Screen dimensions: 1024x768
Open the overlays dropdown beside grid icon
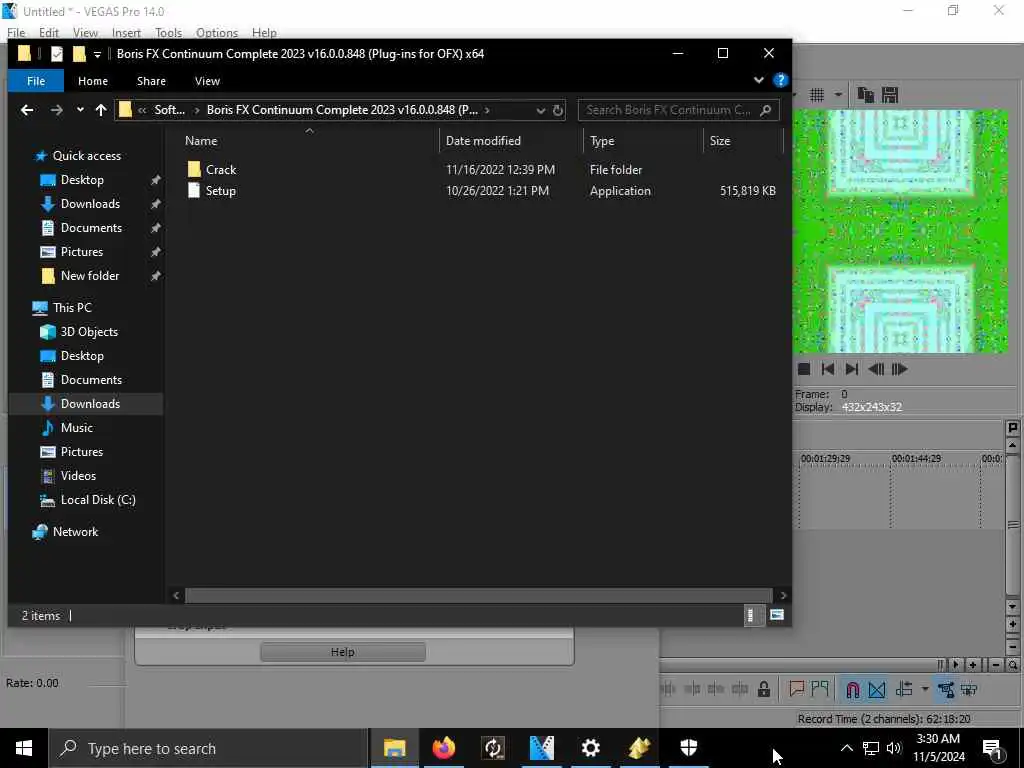838,95
